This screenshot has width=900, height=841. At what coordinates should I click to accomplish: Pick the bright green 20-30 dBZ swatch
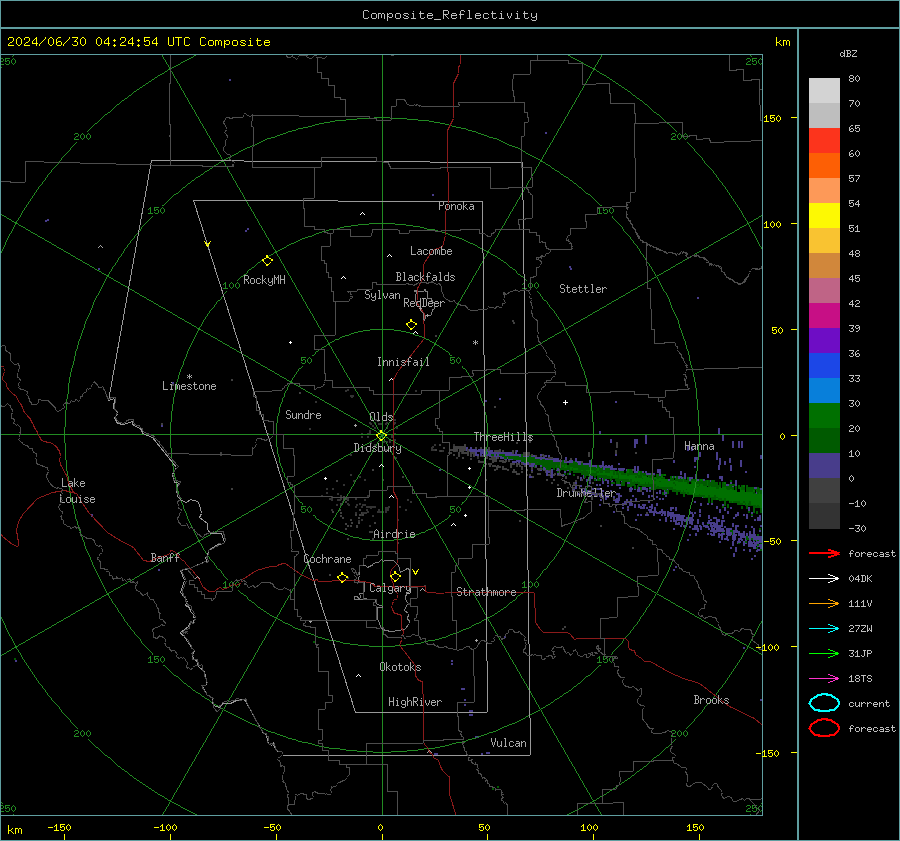(824, 416)
